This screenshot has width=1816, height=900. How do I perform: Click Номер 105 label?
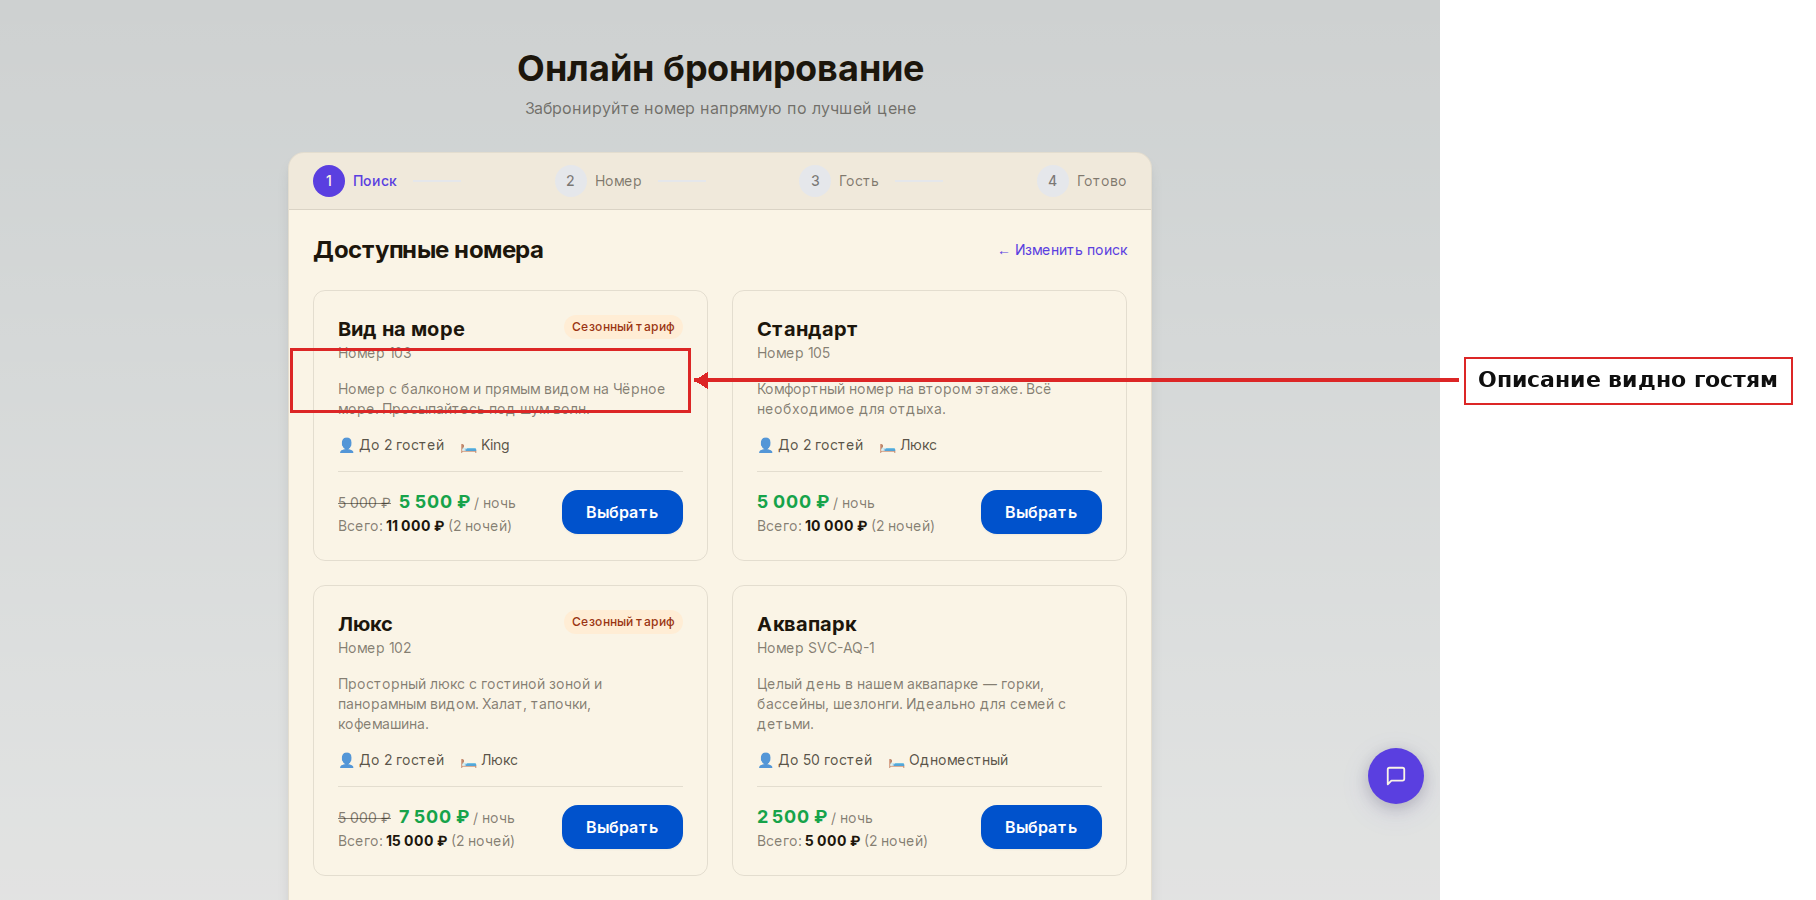[x=793, y=353]
